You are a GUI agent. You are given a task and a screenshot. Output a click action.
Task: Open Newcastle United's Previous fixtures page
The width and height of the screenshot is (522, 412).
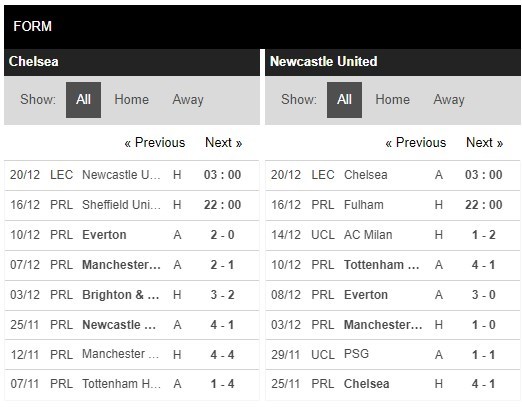pos(416,143)
